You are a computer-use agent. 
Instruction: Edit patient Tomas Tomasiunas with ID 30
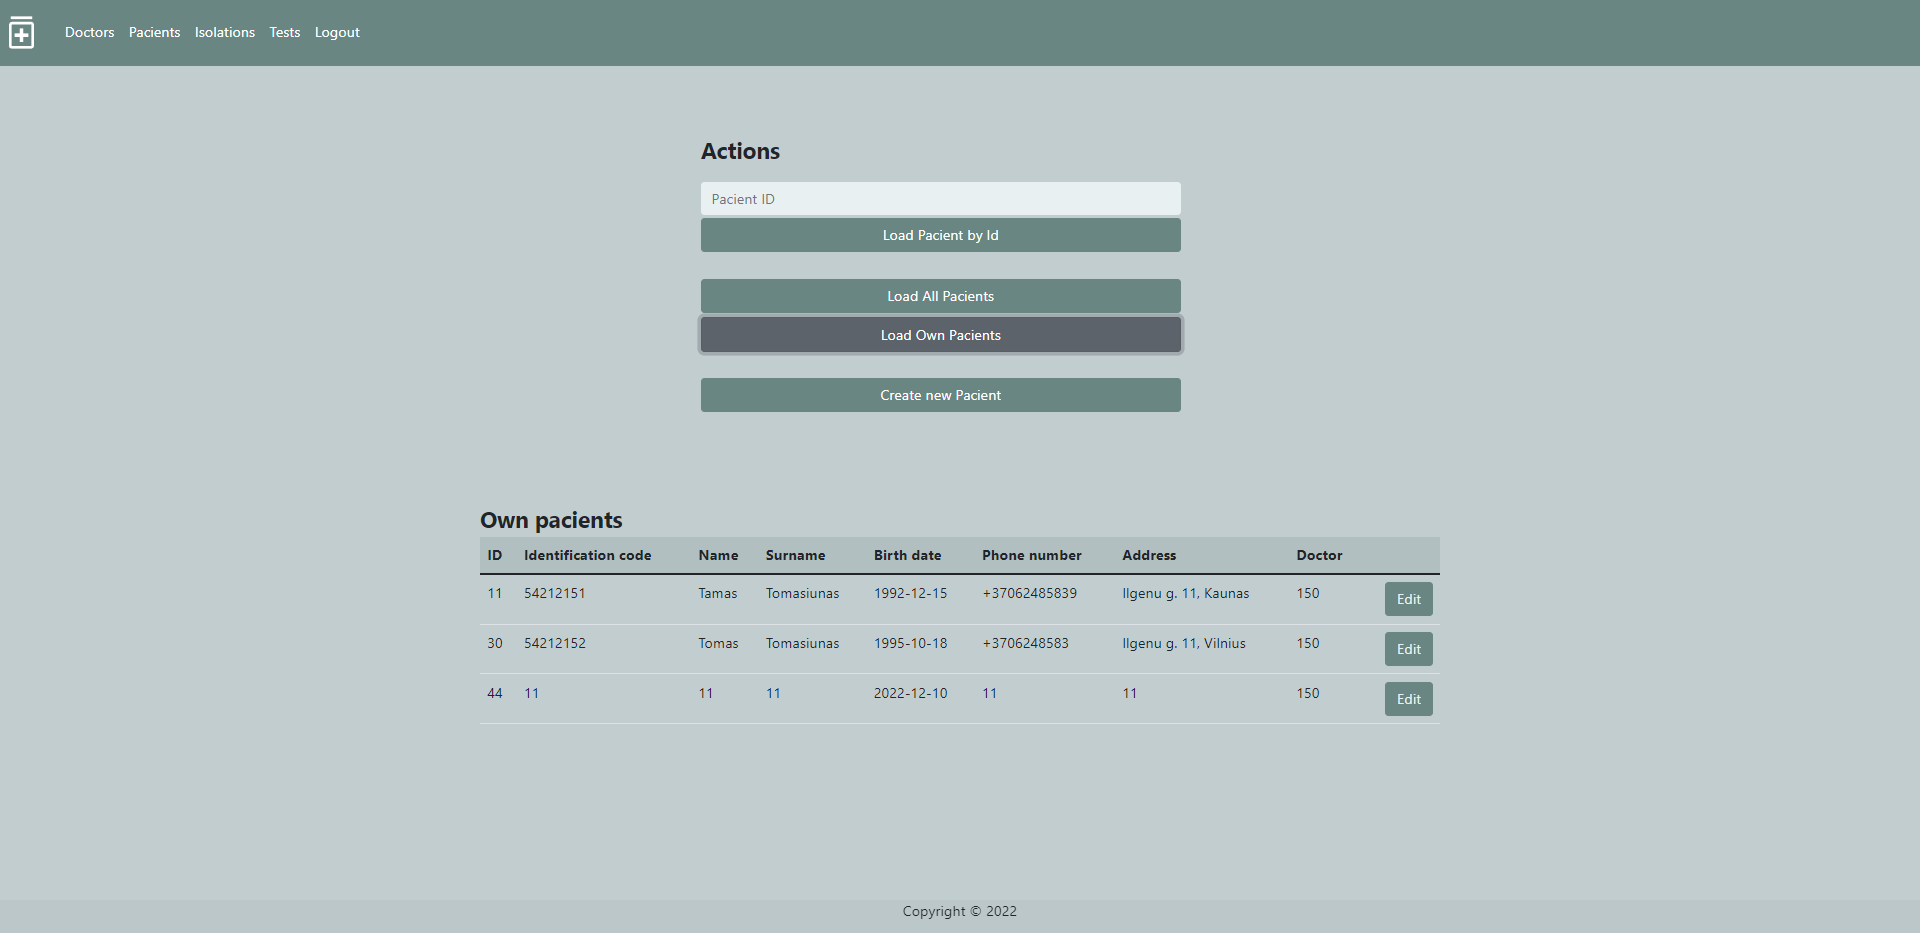click(1407, 648)
